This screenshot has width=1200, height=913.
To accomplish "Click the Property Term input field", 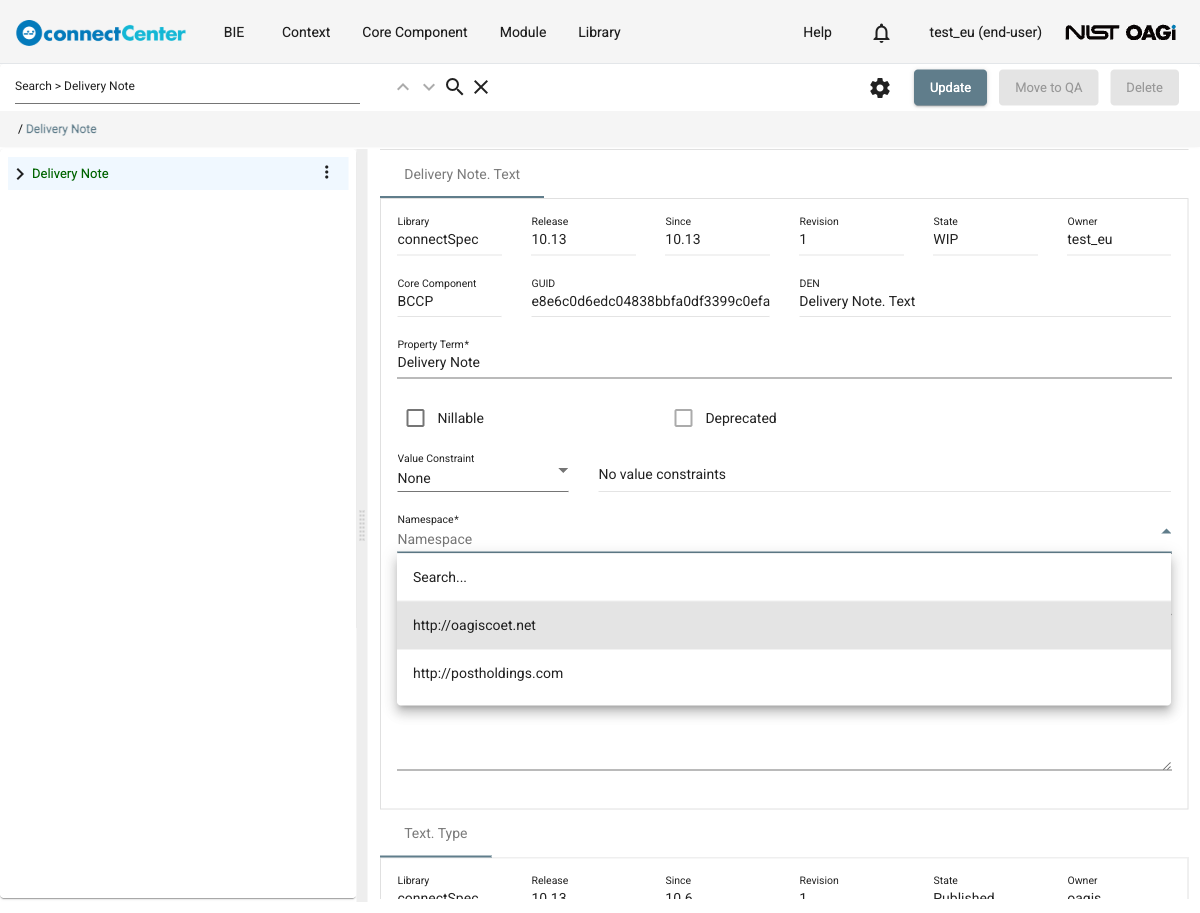I will [x=784, y=362].
